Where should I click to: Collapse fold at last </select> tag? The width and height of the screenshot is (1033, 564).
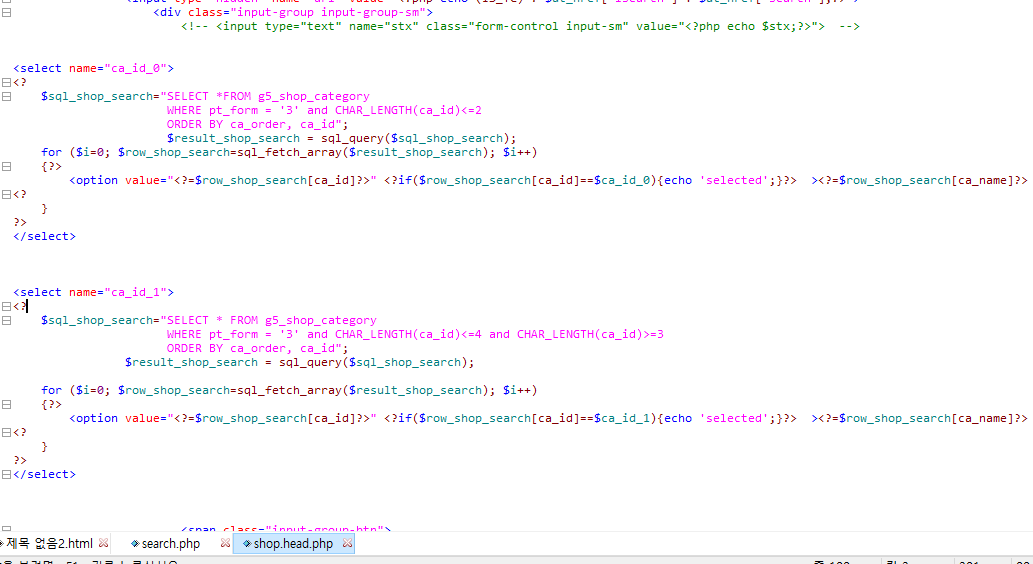pyautogui.click(x=6, y=475)
